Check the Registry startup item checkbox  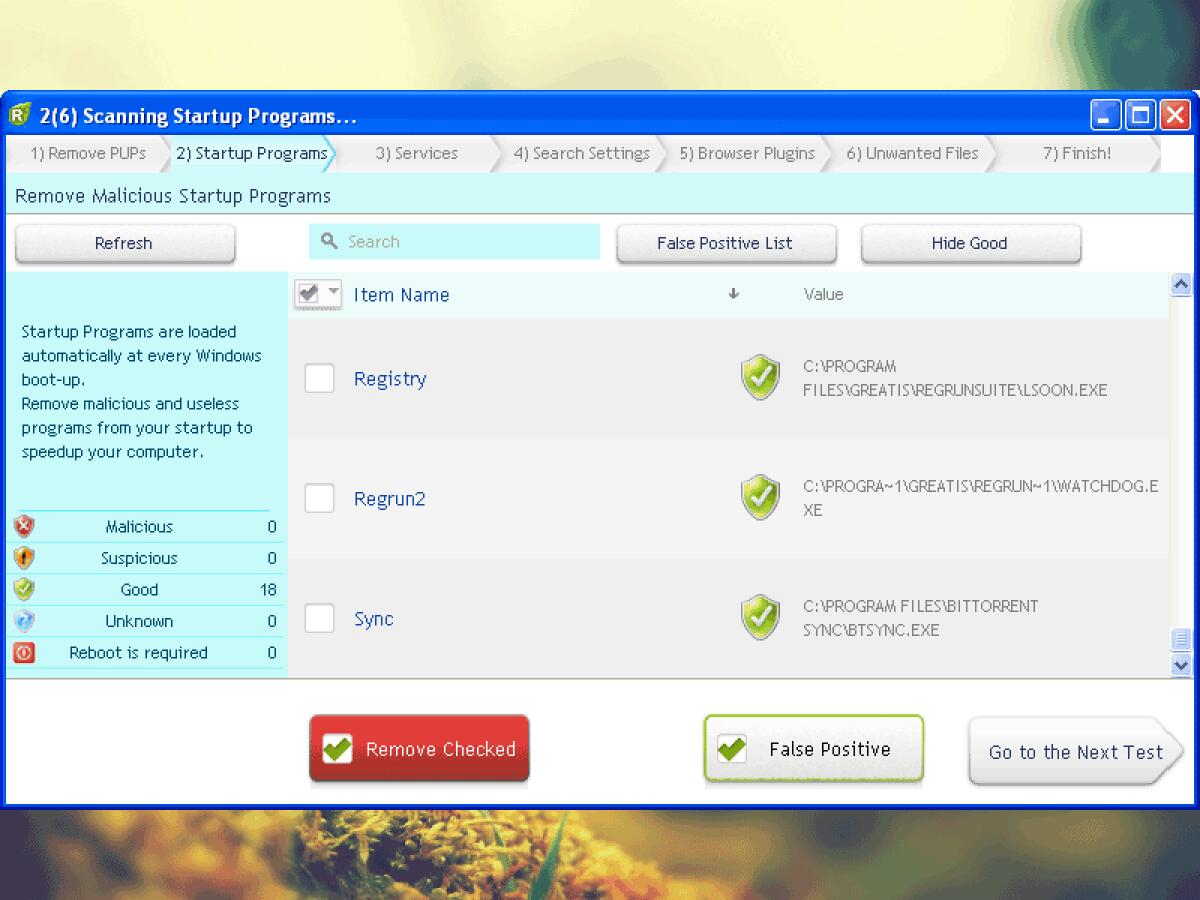coord(319,378)
